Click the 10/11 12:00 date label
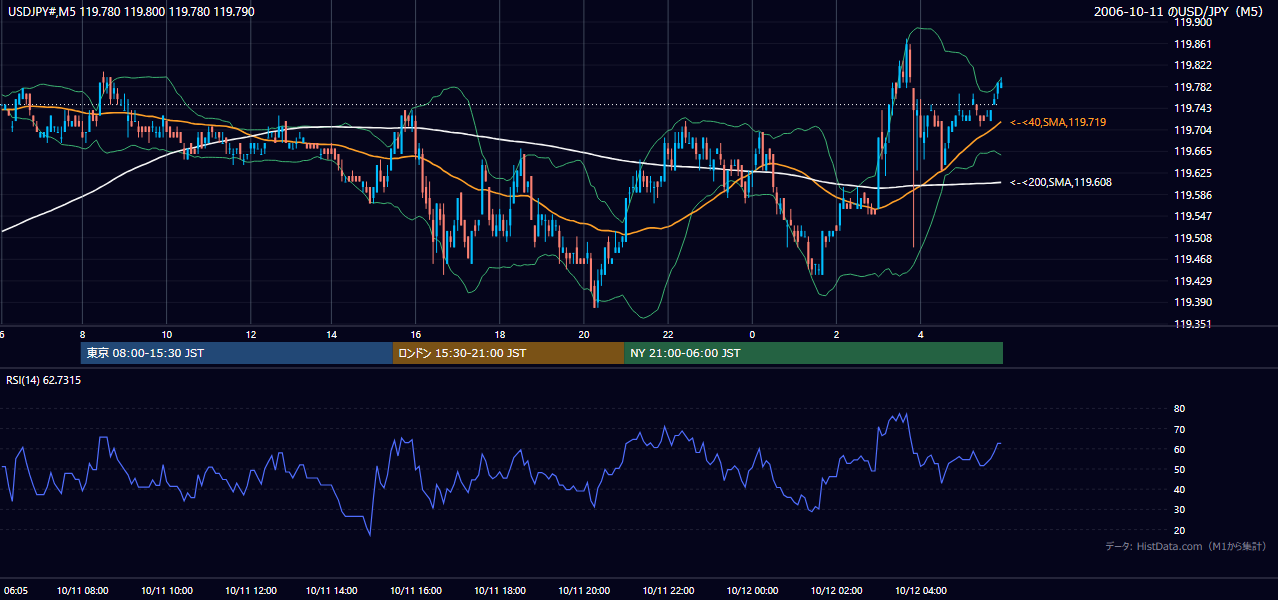Viewport: 1278px width, 600px height. 250,591
